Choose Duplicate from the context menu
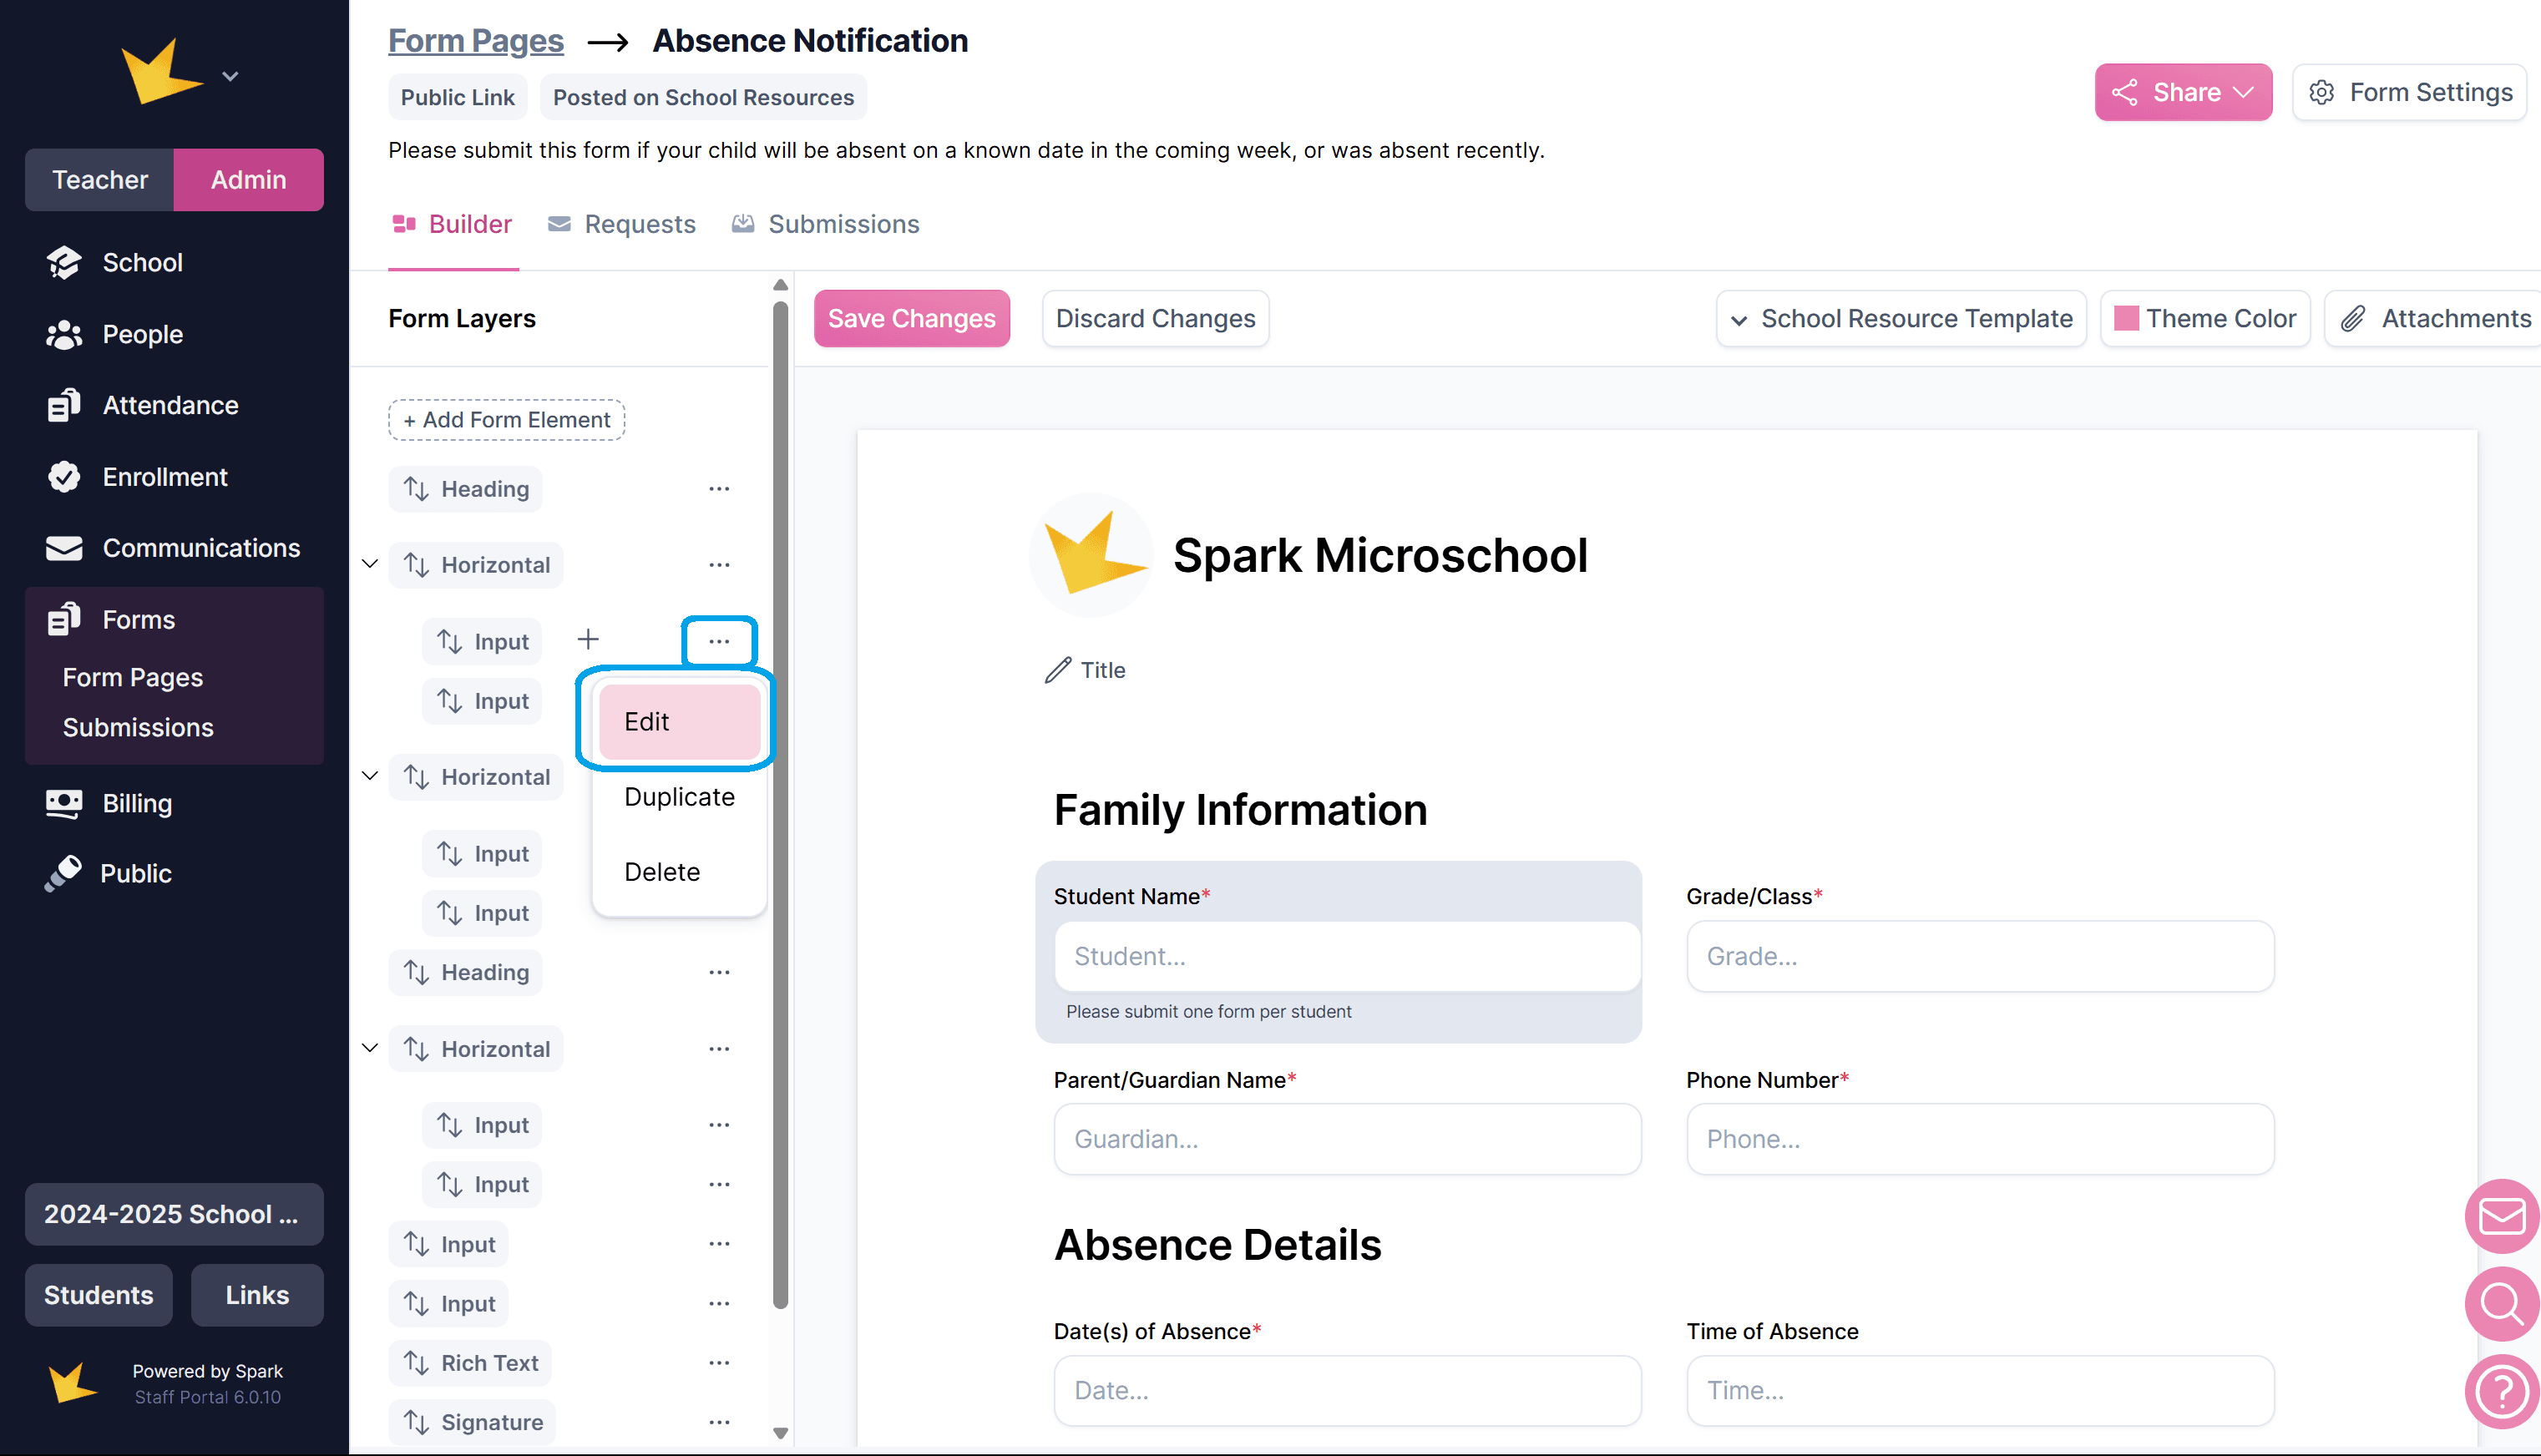Image resolution: width=2541 pixels, height=1456 pixels. point(679,797)
